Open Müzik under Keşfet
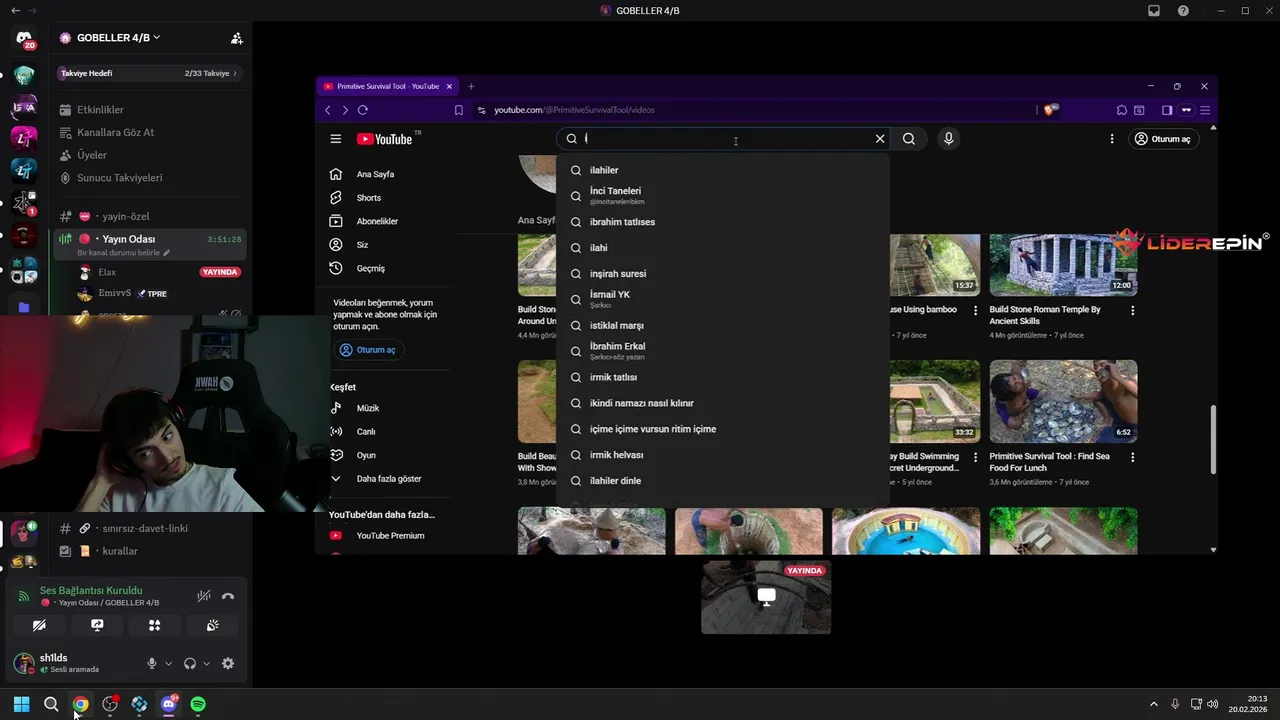This screenshot has width=1280, height=720. coord(368,408)
